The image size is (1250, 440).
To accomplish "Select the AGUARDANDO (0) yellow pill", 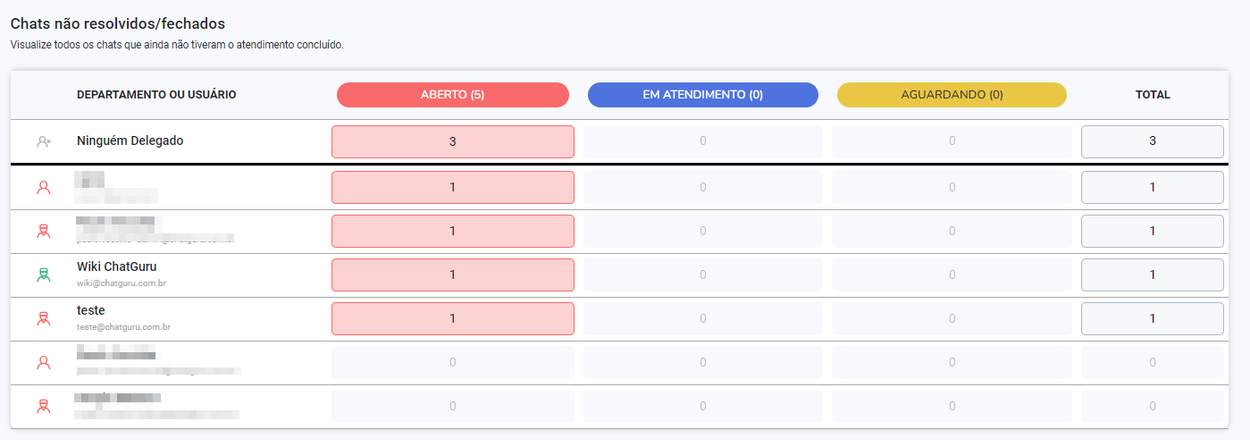I will [952, 95].
